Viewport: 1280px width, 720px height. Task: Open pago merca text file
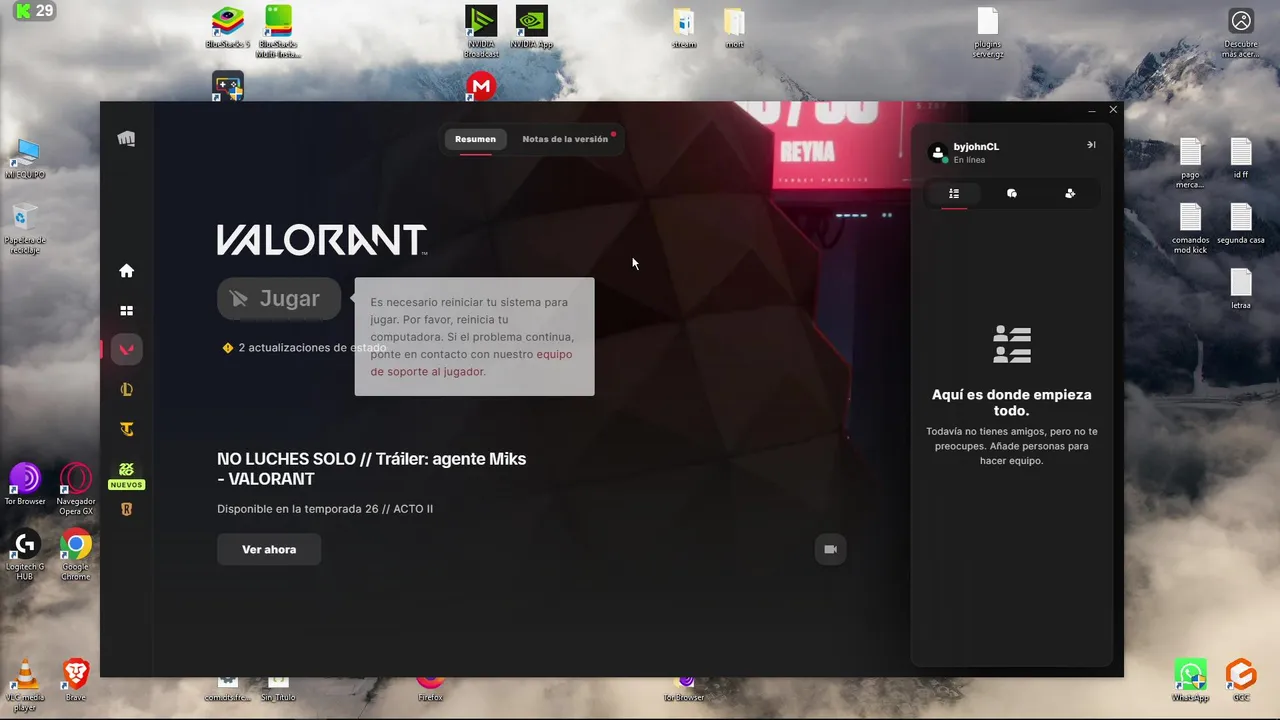point(1190,163)
